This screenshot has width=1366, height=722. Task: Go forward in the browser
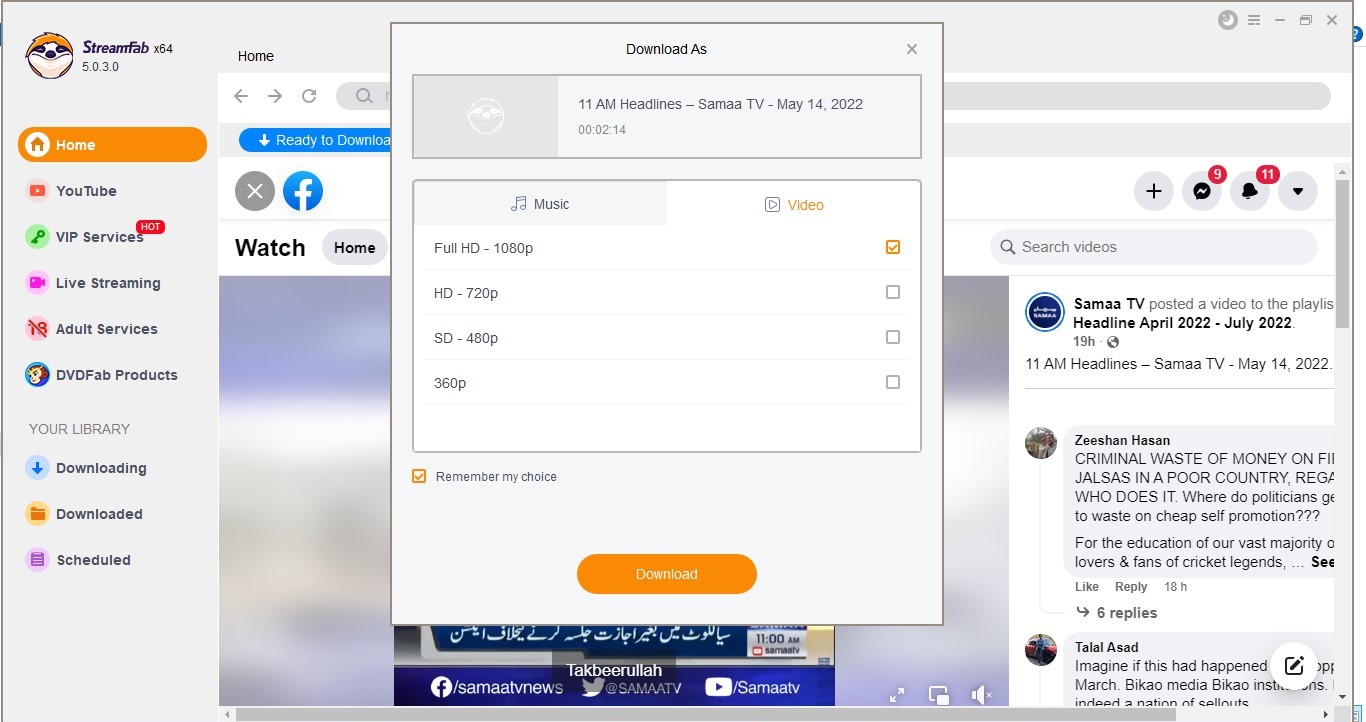[x=275, y=96]
